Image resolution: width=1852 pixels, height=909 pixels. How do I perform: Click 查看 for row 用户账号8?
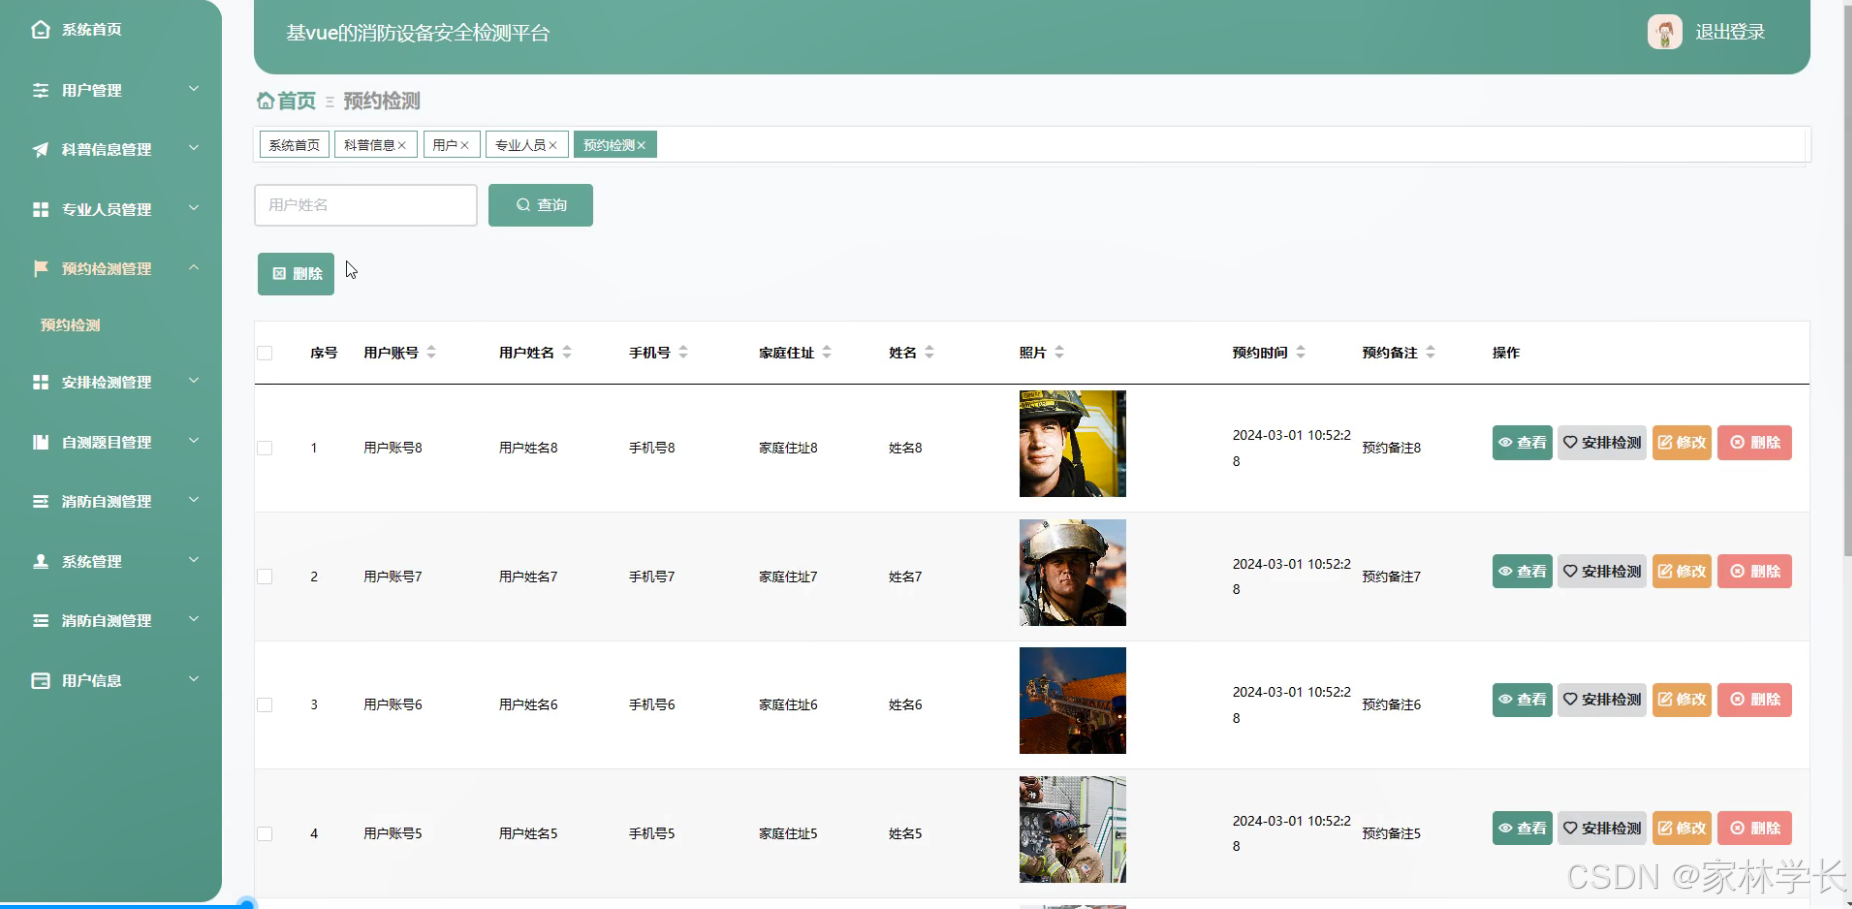pyautogui.click(x=1522, y=443)
